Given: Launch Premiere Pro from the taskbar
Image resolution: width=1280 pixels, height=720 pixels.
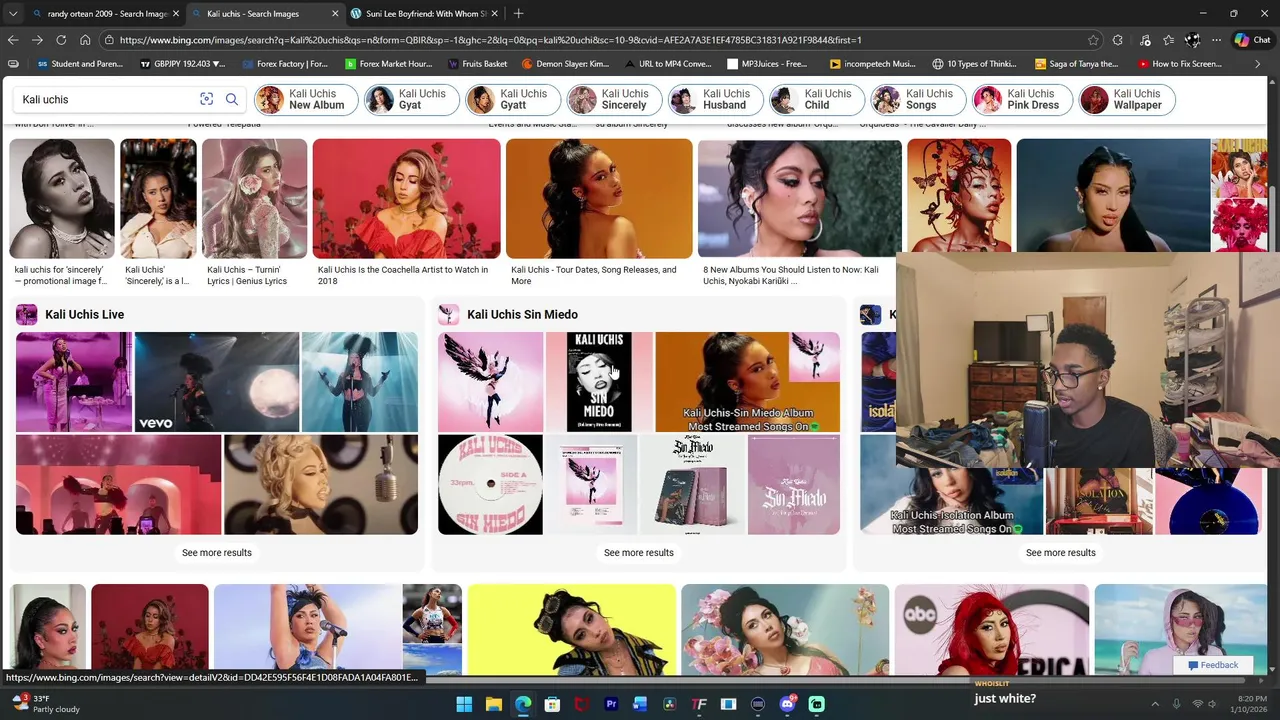Looking at the screenshot, I should [x=611, y=704].
